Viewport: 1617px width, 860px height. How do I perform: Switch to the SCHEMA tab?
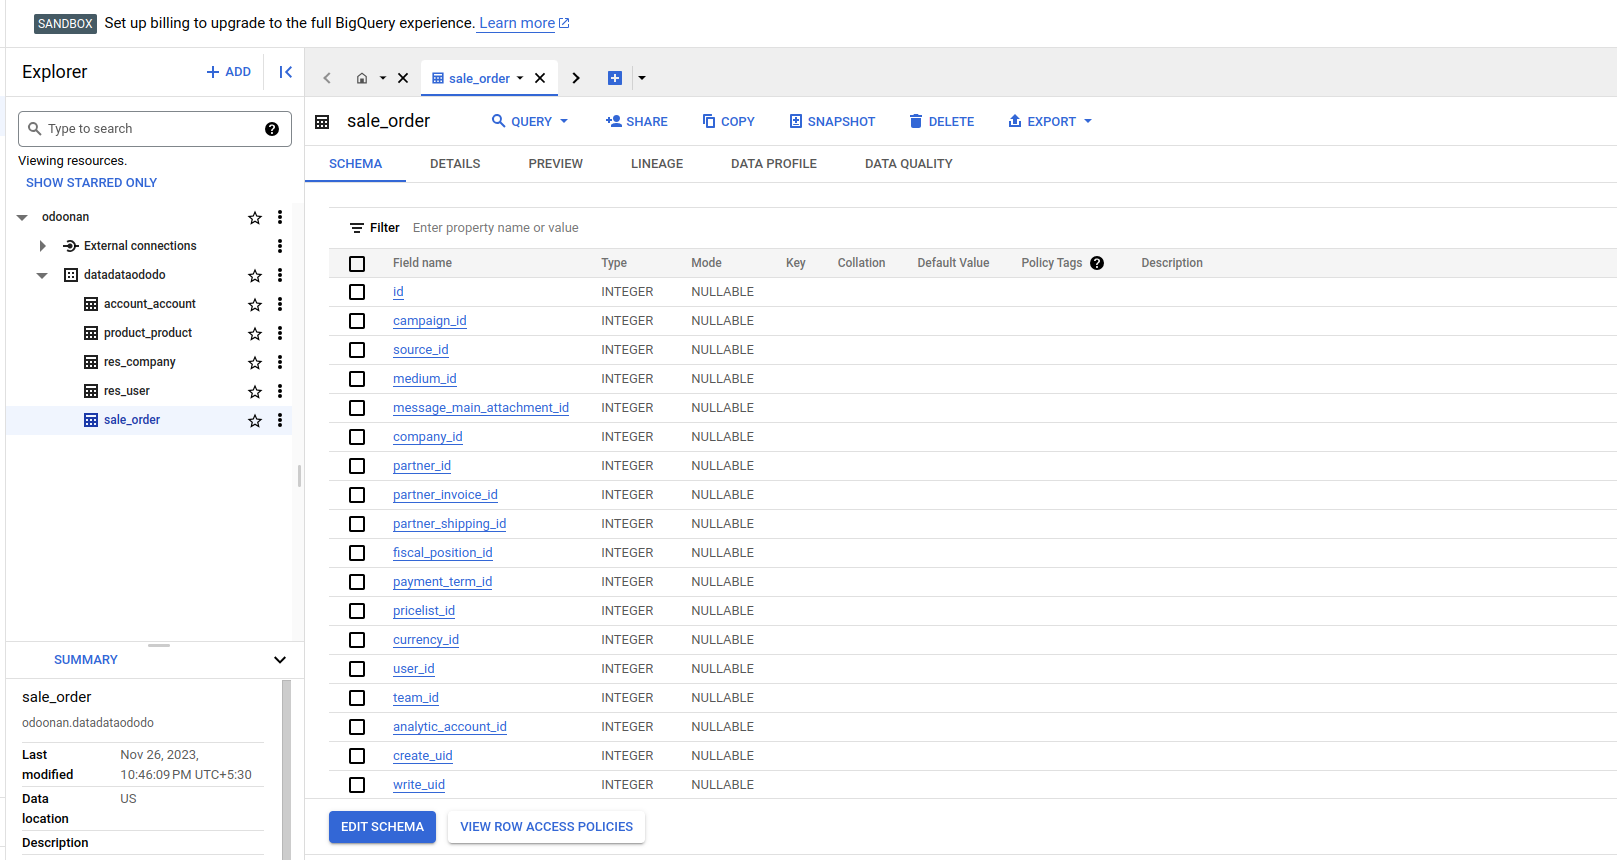click(355, 164)
